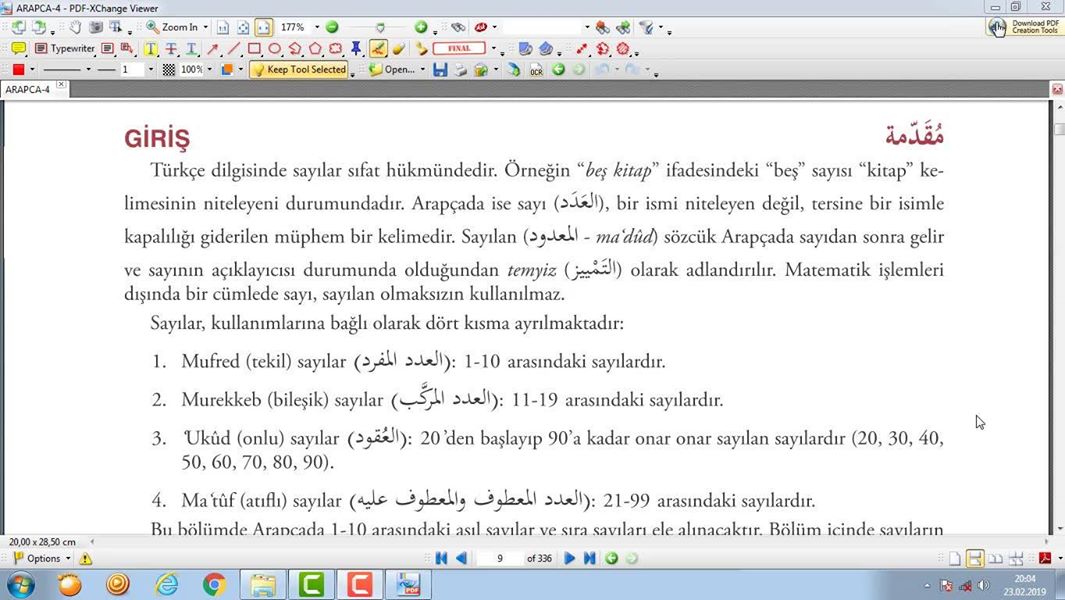Open the zoom percentage dropdown
This screenshot has width=1065, height=600.
click(x=317, y=27)
